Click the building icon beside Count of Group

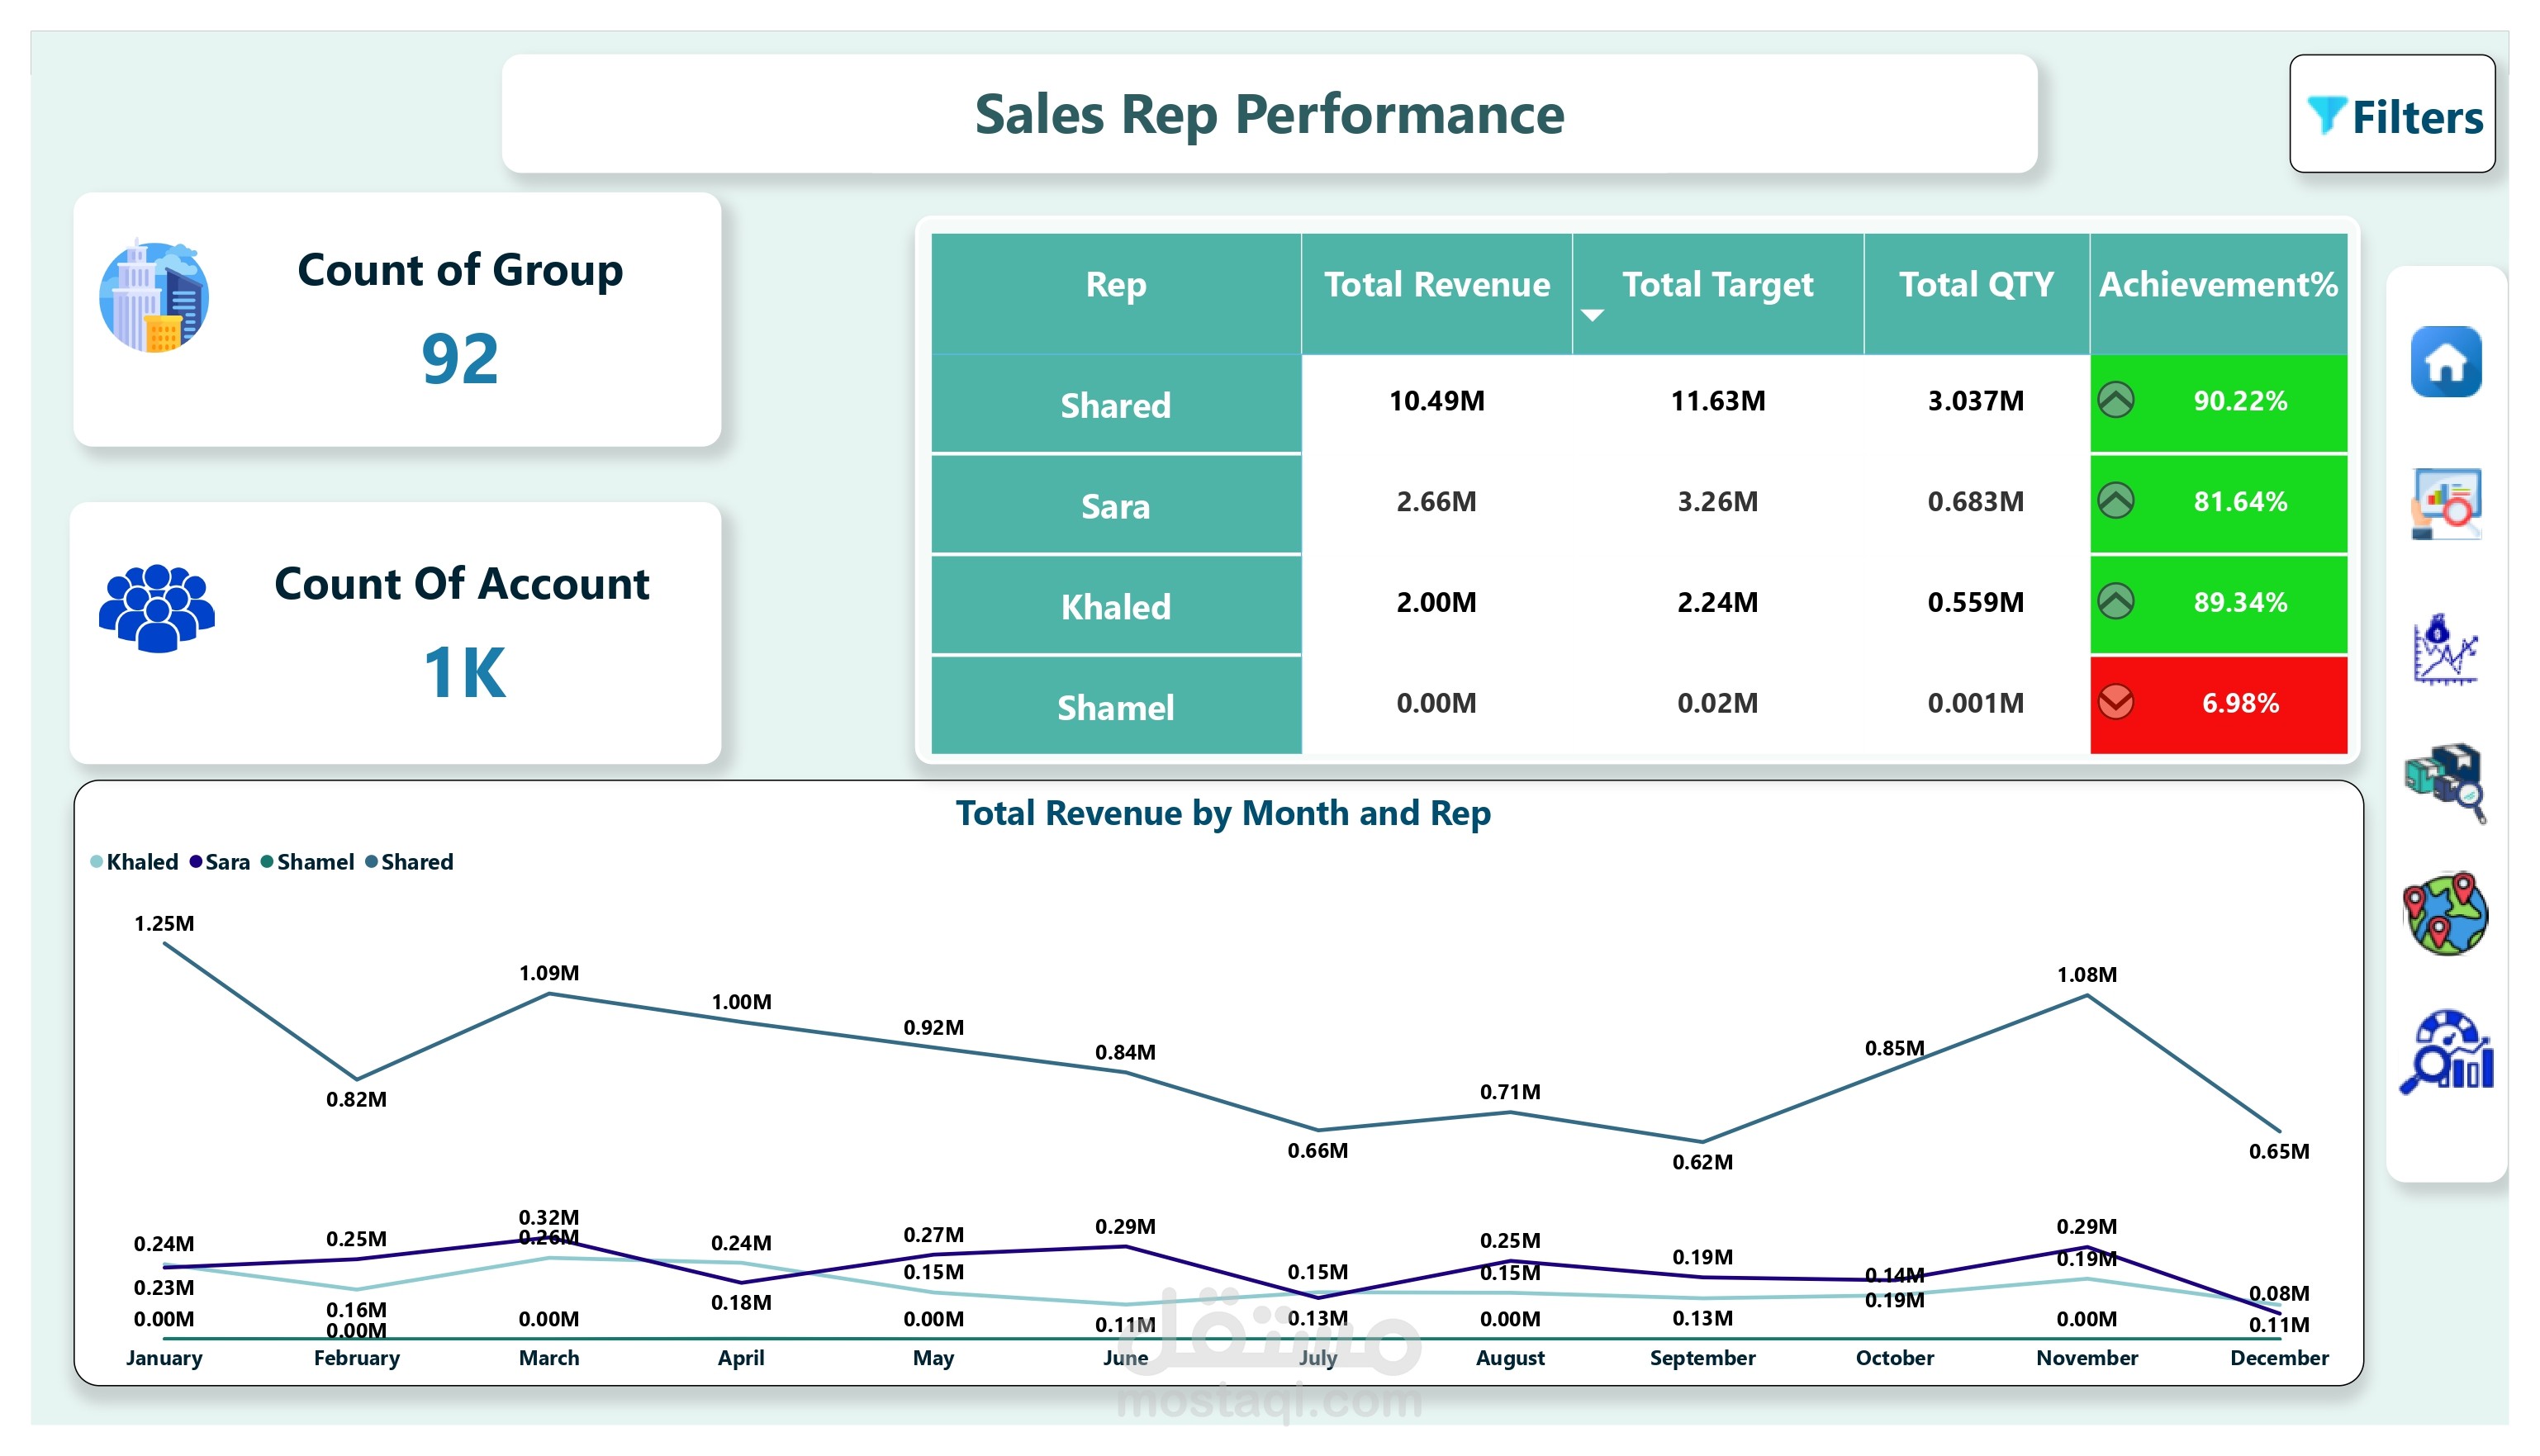coord(154,297)
